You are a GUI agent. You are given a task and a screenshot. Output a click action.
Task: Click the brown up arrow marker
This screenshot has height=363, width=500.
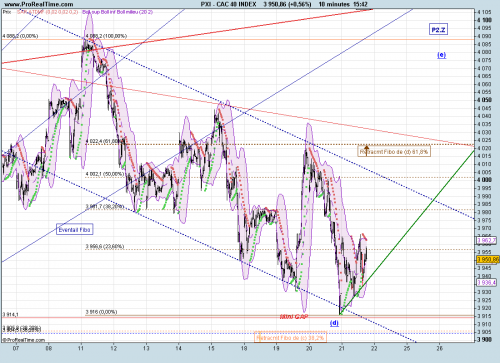coord(366,150)
